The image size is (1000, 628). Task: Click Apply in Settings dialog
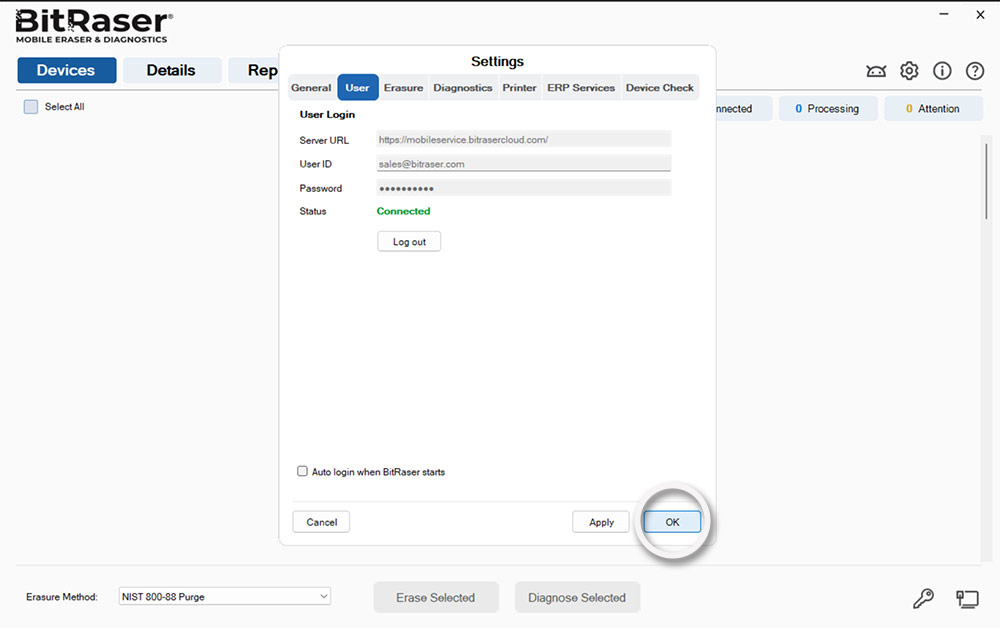click(x=601, y=522)
